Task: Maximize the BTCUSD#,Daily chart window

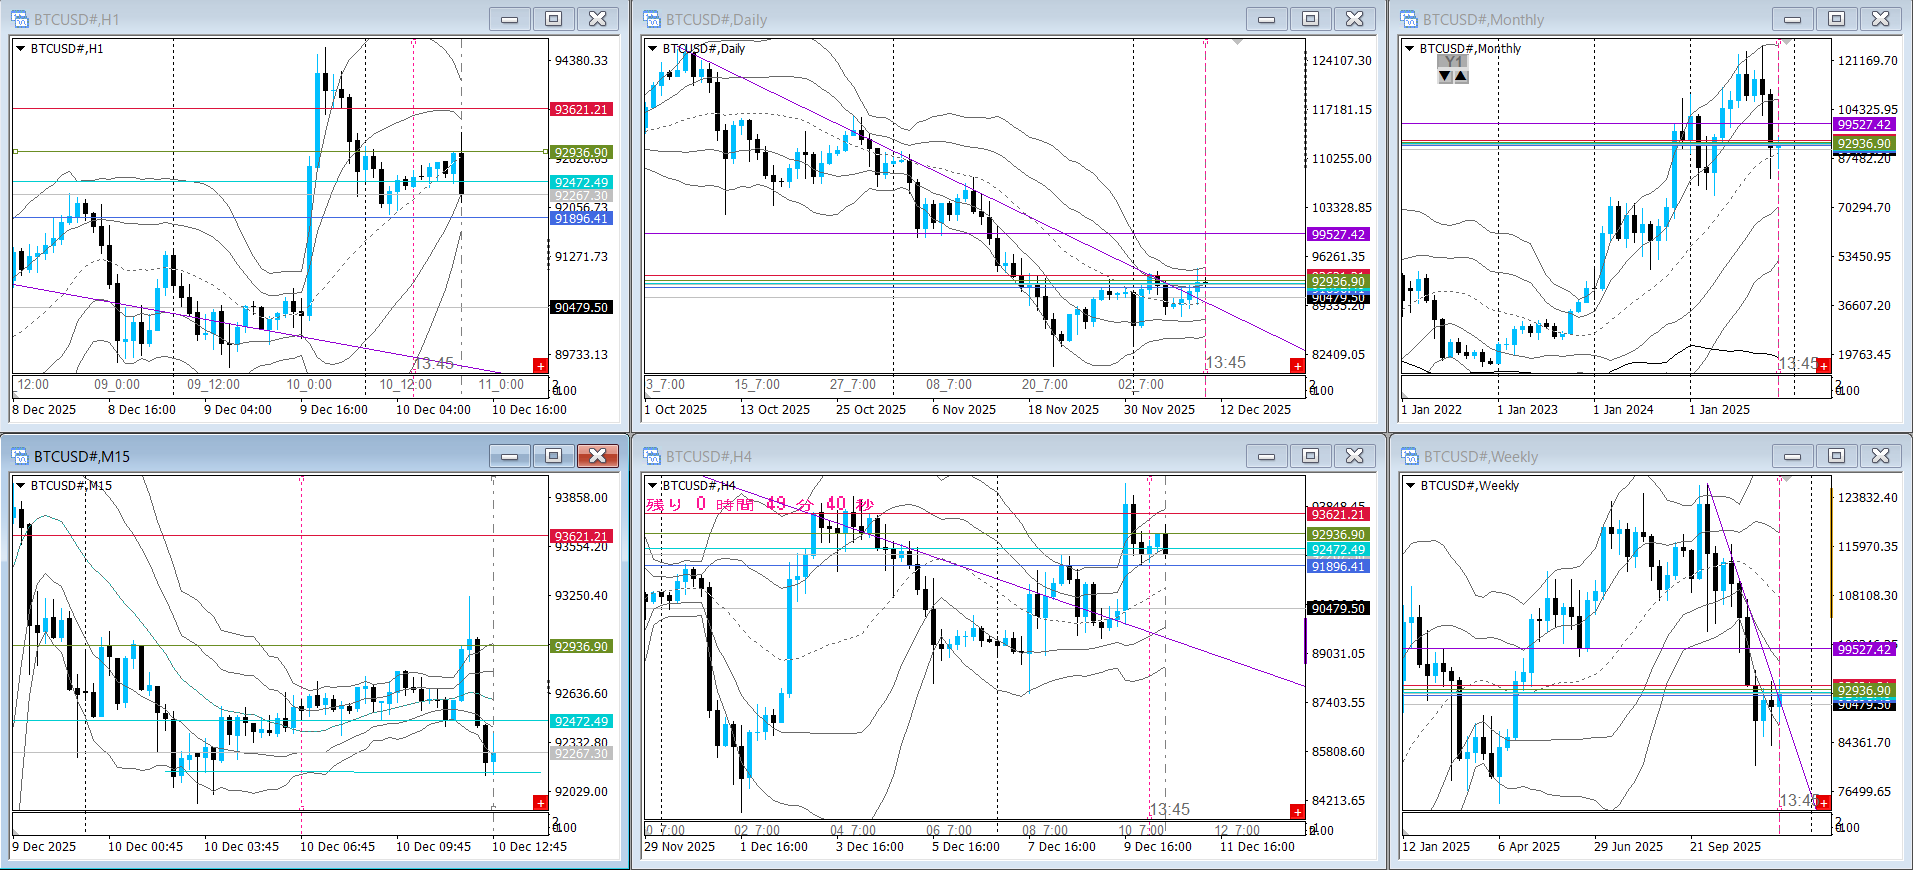Action: click(x=1310, y=19)
